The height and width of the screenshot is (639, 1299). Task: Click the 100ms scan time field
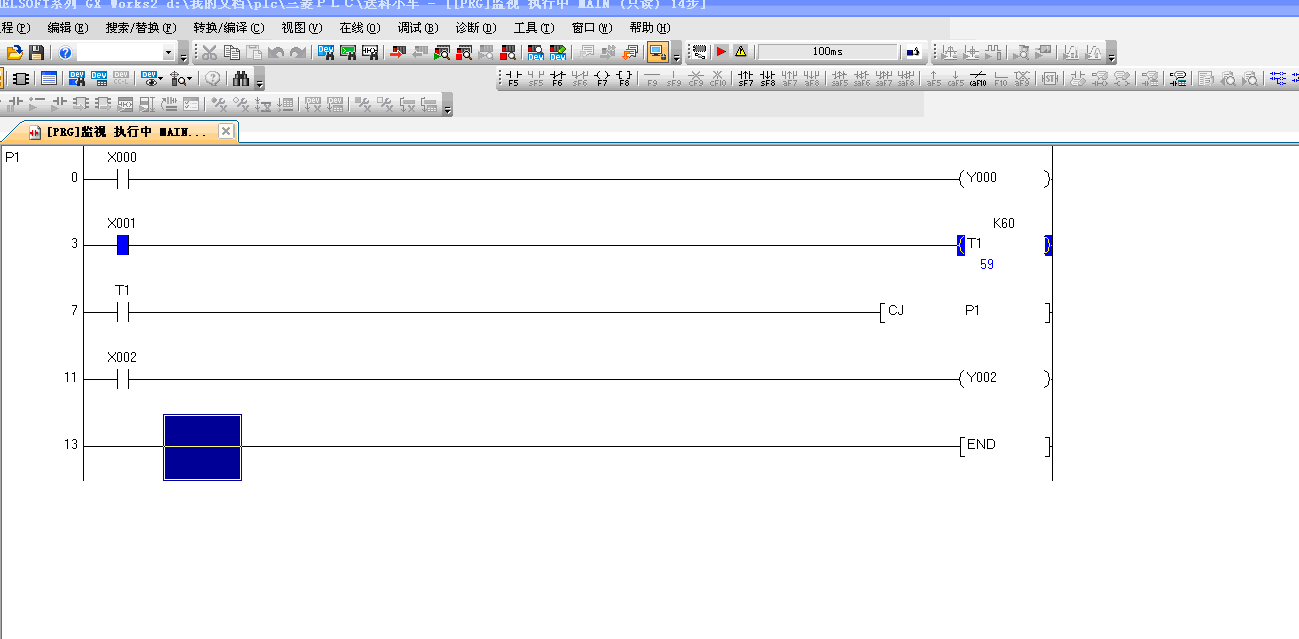click(827, 52)
